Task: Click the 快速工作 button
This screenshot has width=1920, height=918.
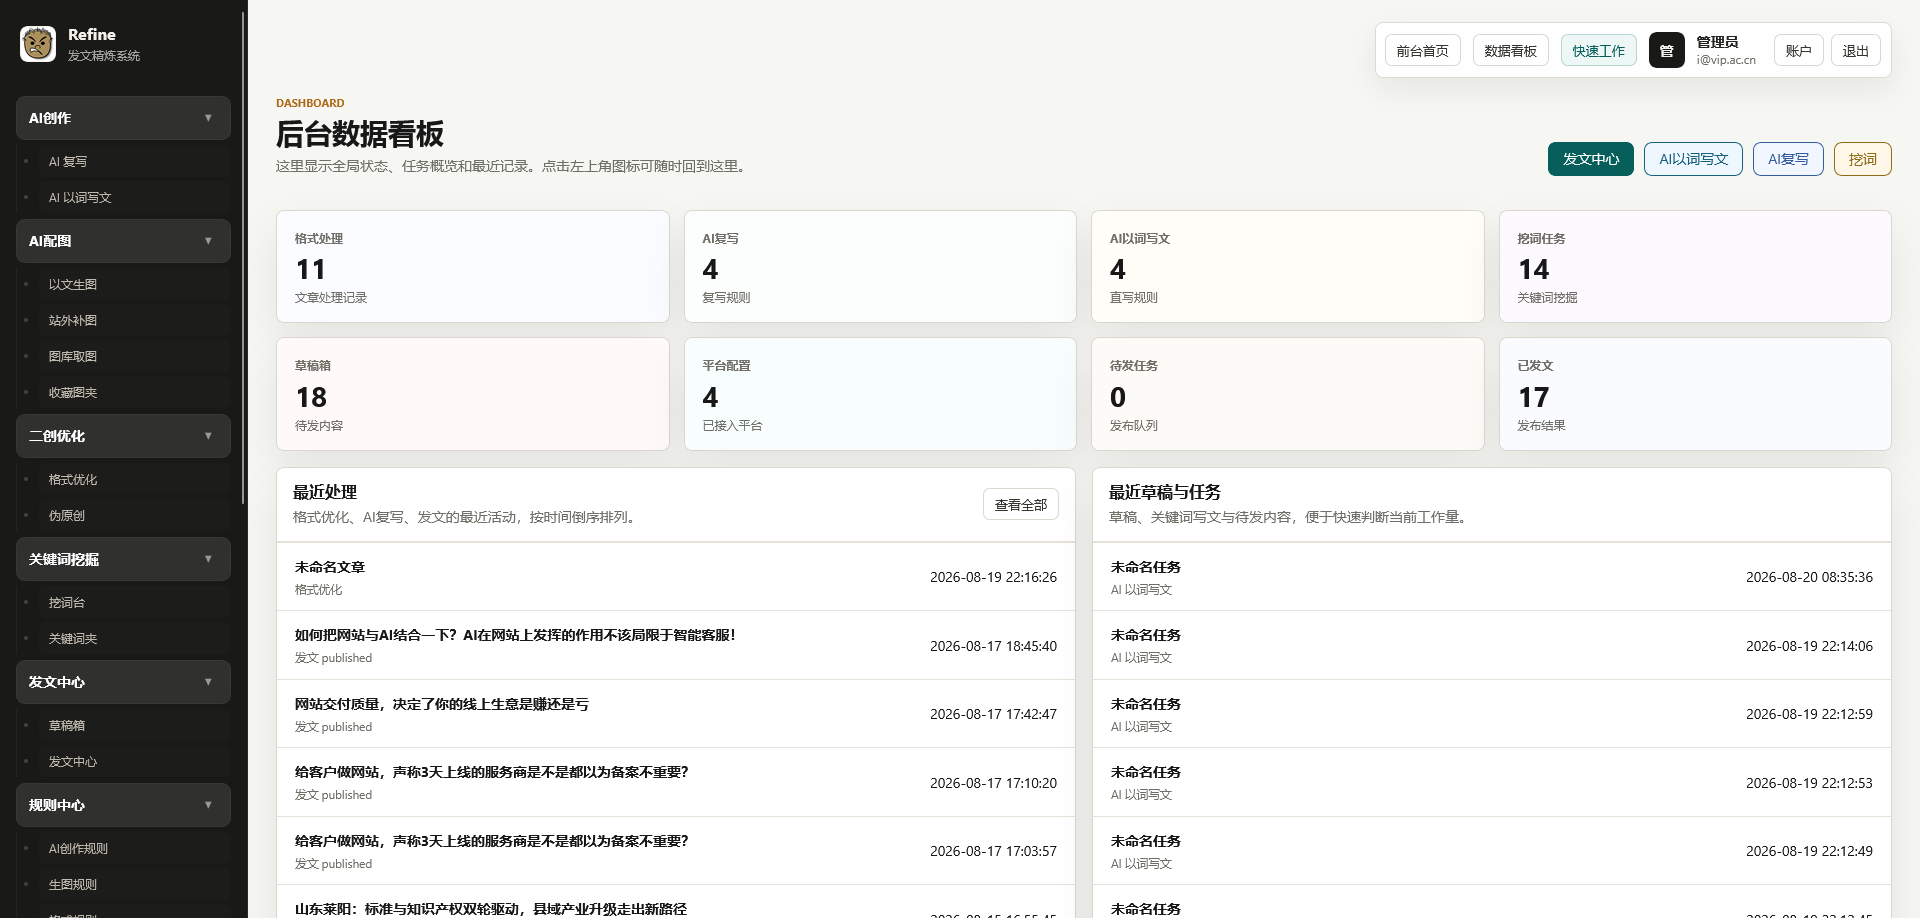Action: coord(1598,50)
